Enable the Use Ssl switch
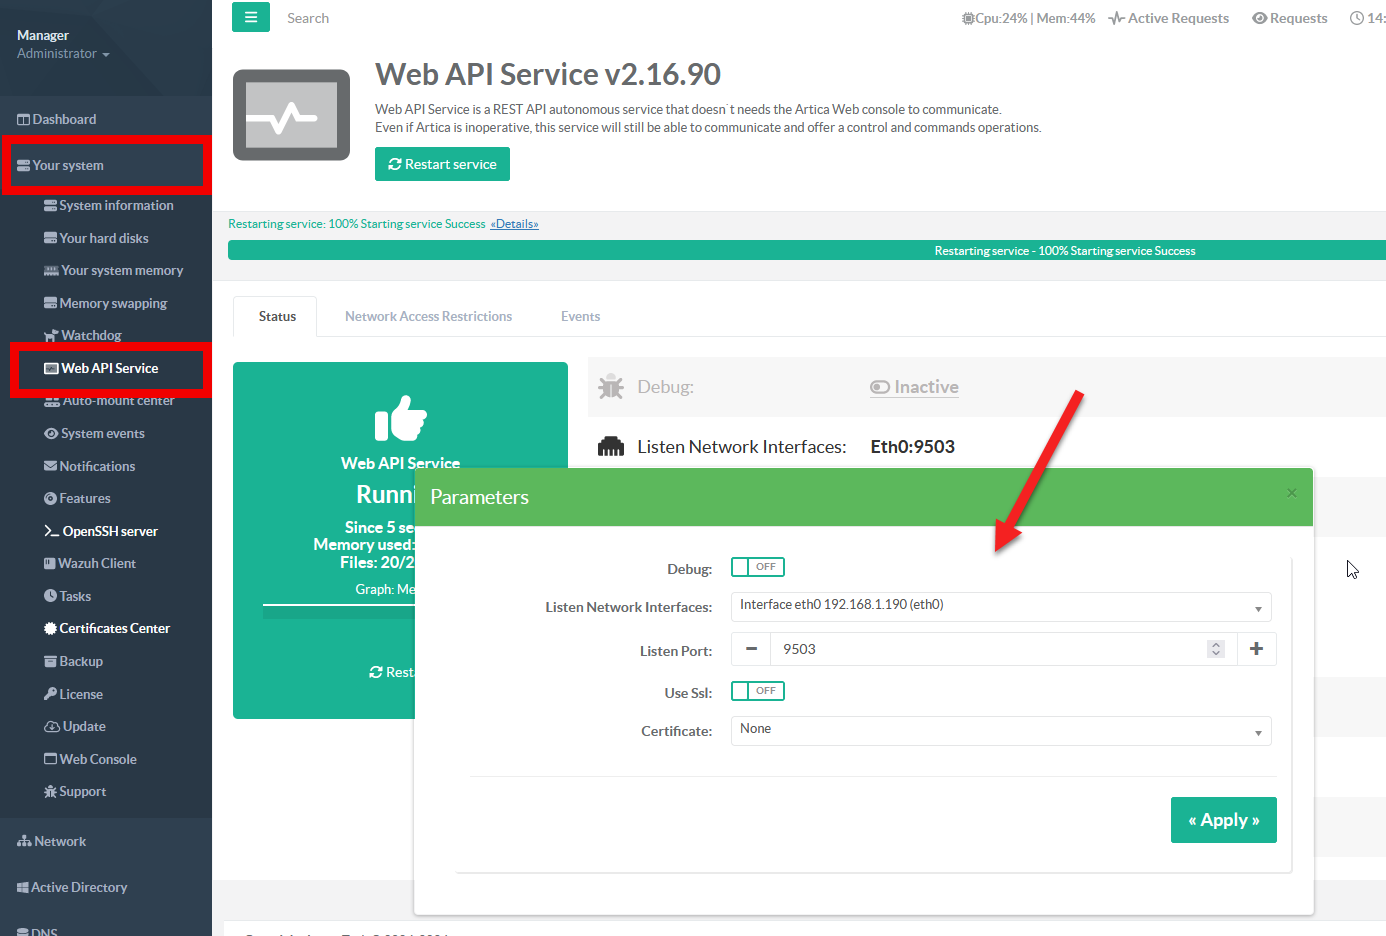This screenshot has width=1386, height=936. point(757,691)
